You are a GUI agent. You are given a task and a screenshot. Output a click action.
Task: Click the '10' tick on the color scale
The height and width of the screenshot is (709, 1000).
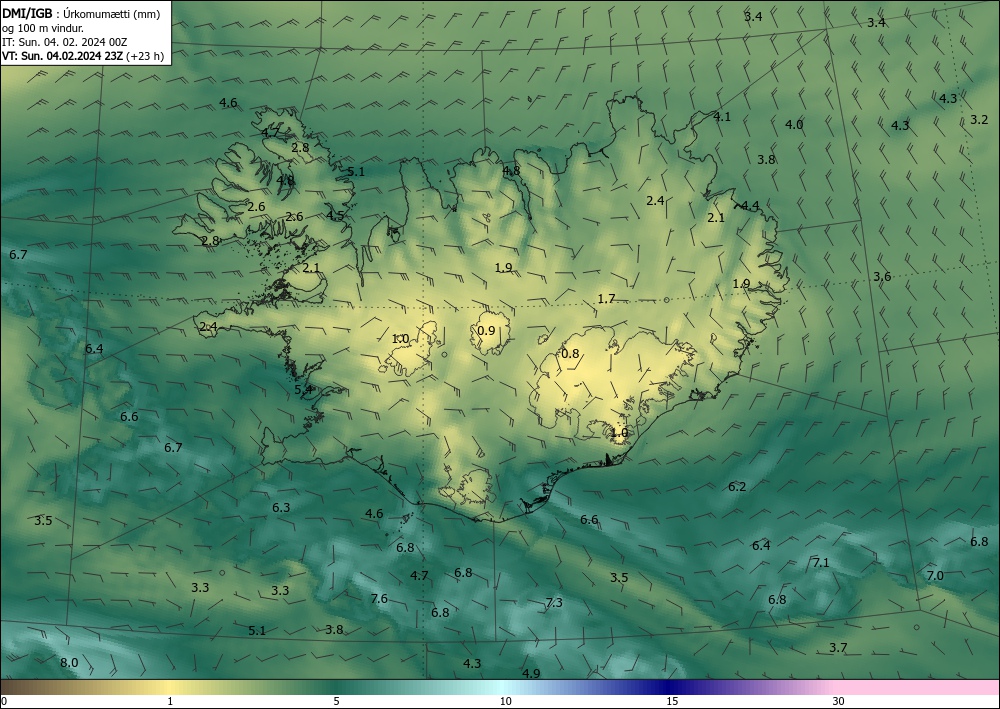click(505, 701)
